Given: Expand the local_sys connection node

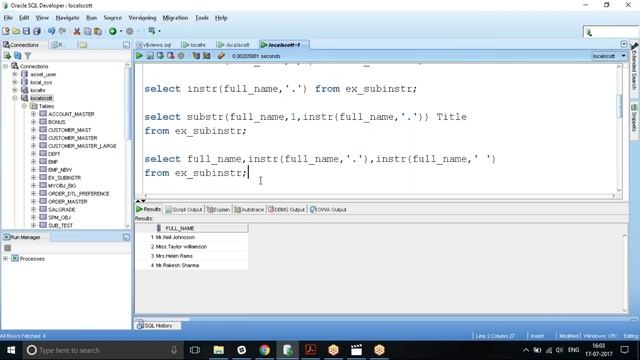Looking at the screenshot, I should (x=15, y=82).
